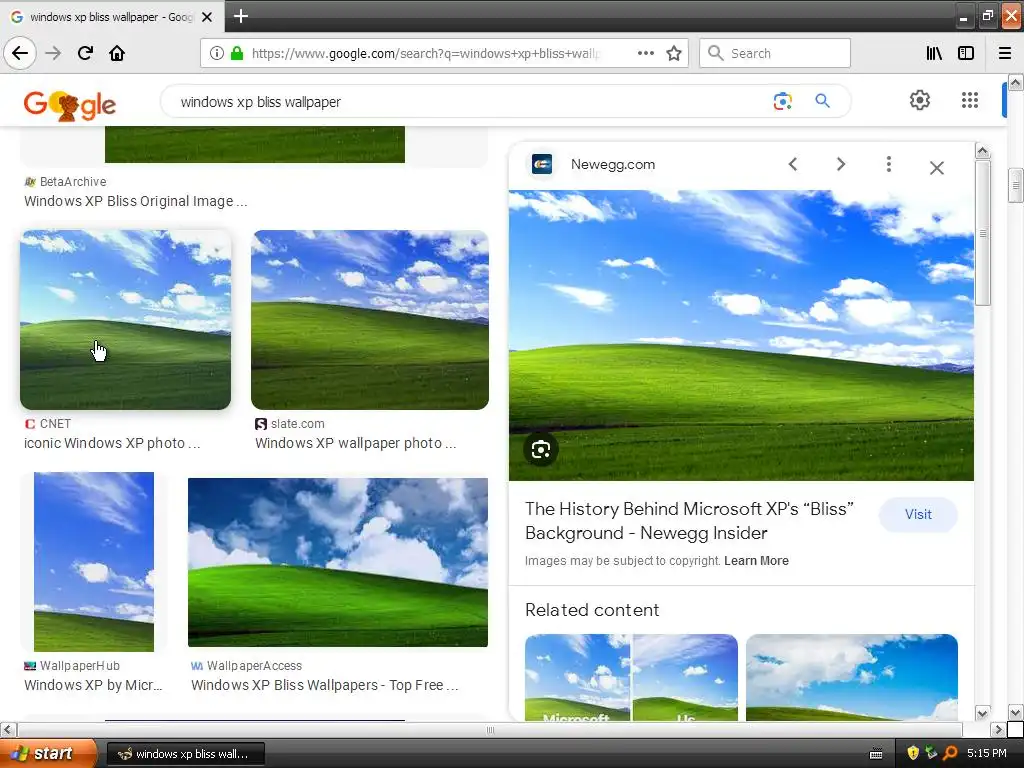This screenshot has height=768, width=1024.
Task: Open the WallpaperHub portrait thumbnail
Action: point(94,562)
